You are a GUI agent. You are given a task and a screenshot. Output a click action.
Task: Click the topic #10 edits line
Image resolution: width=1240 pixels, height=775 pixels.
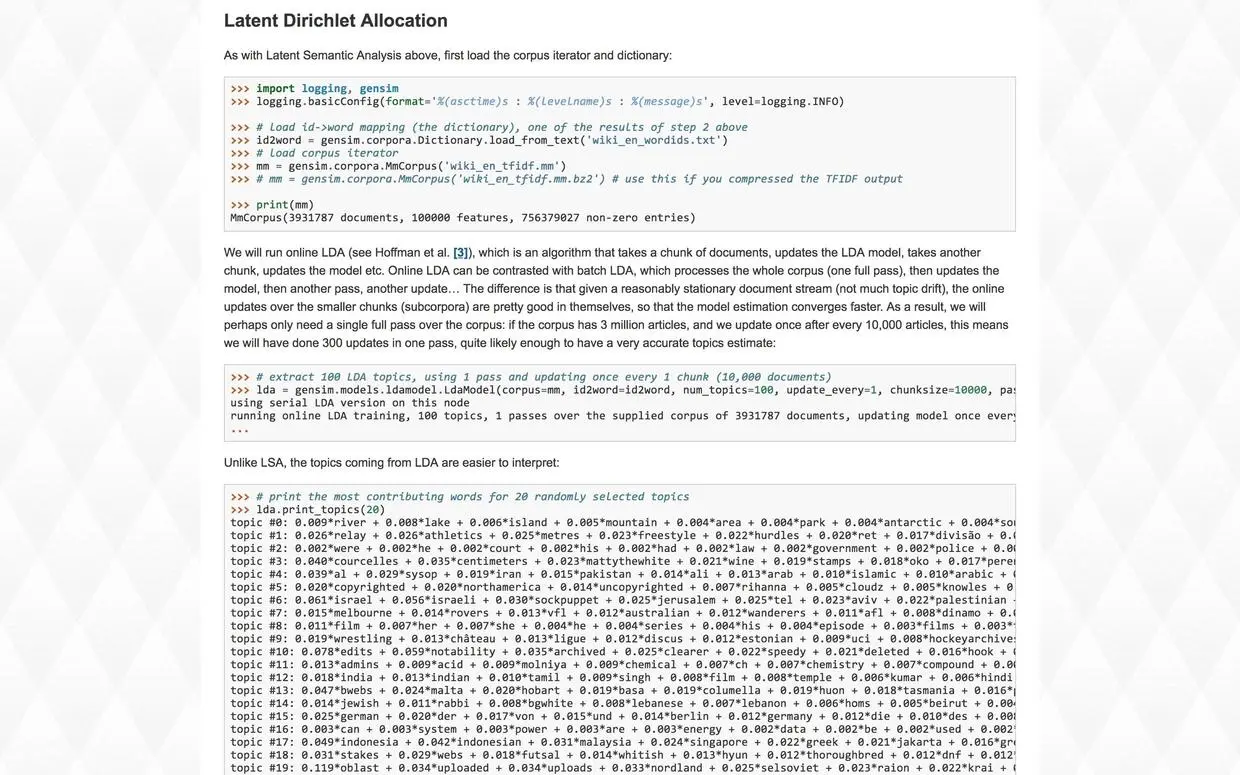click(x=623, y=653)
